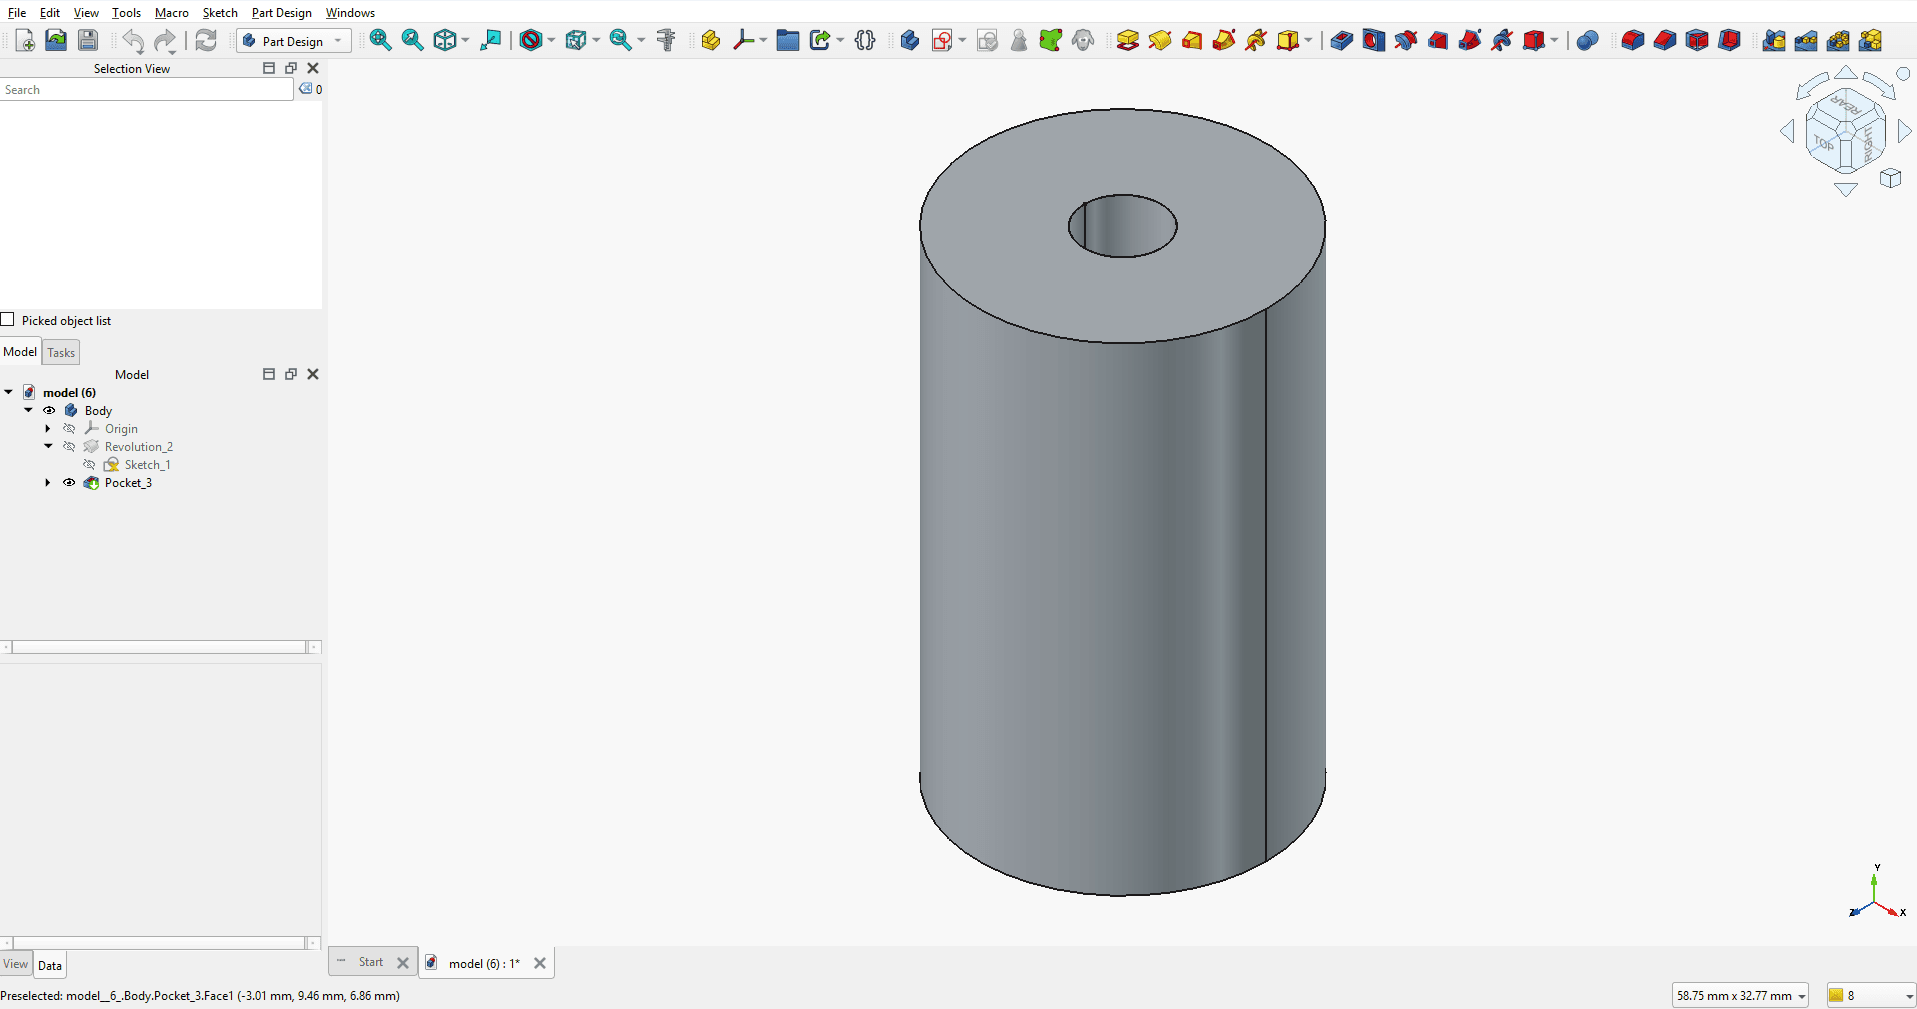Select the Subtractive Loft tool
1917x1009 pixels.
1438,40
